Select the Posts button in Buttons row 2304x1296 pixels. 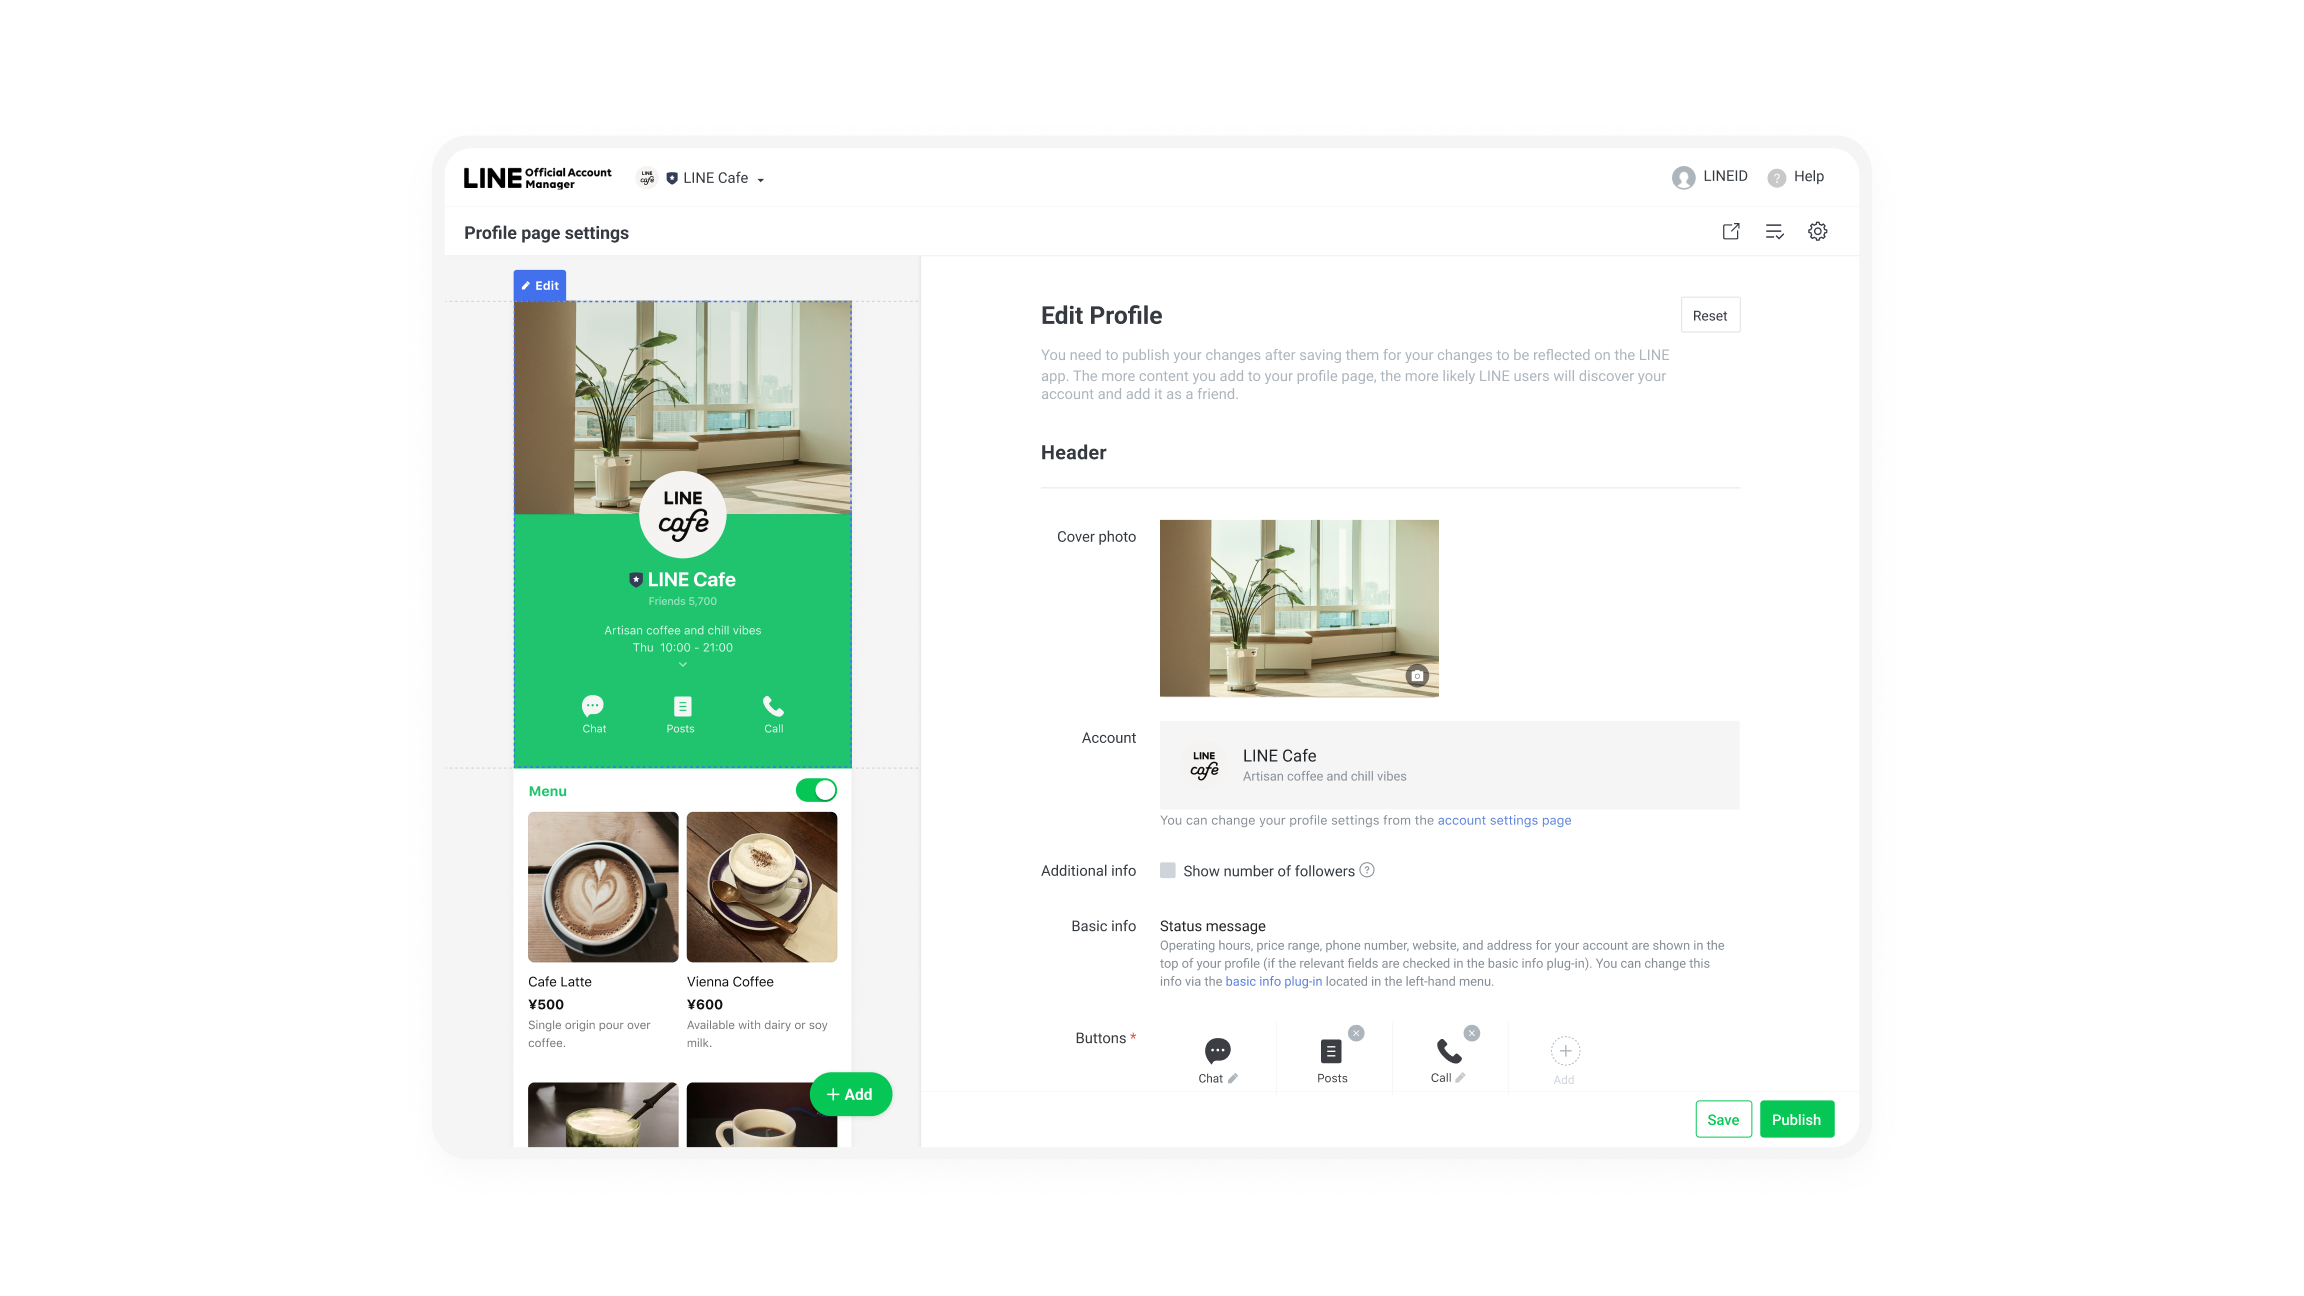click(x=1332, y=1059)
